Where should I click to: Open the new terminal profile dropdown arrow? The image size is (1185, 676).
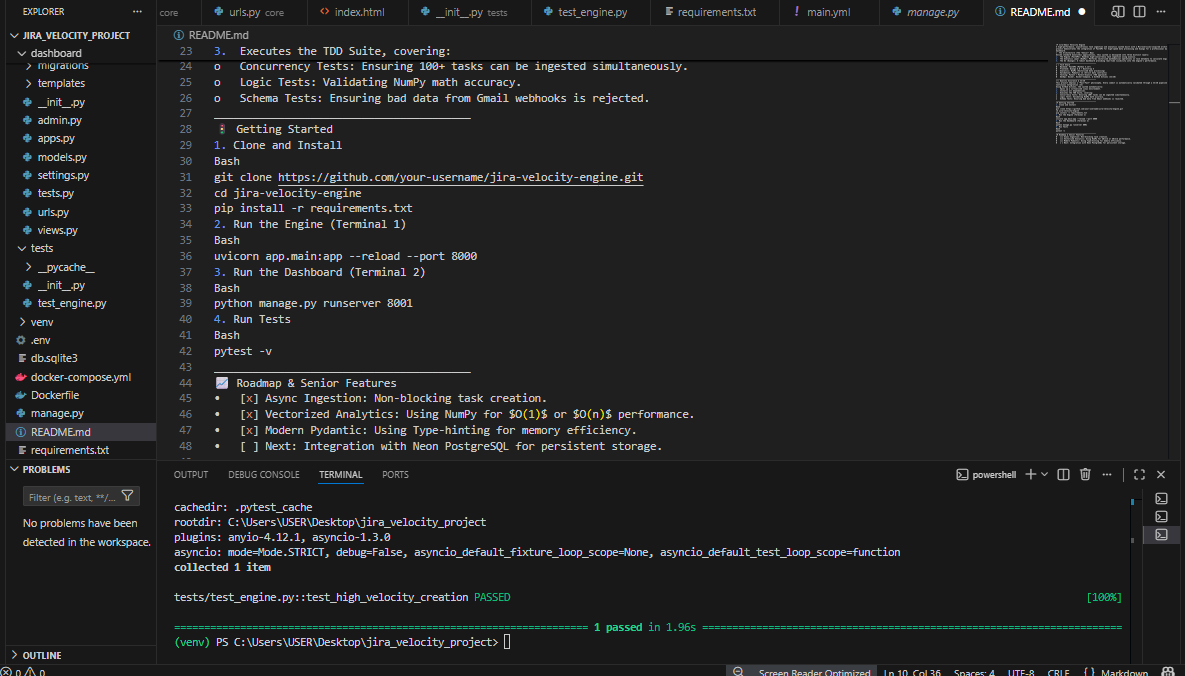1044,474
